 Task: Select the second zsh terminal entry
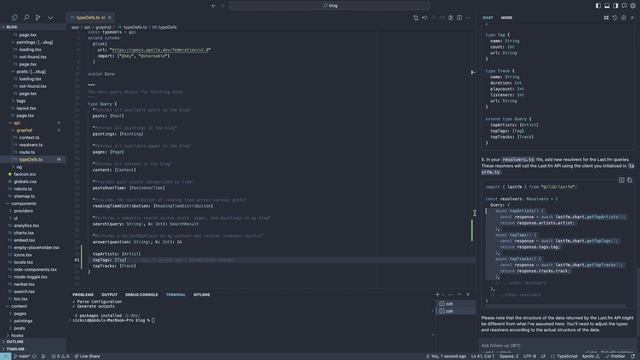coord(455,311)
